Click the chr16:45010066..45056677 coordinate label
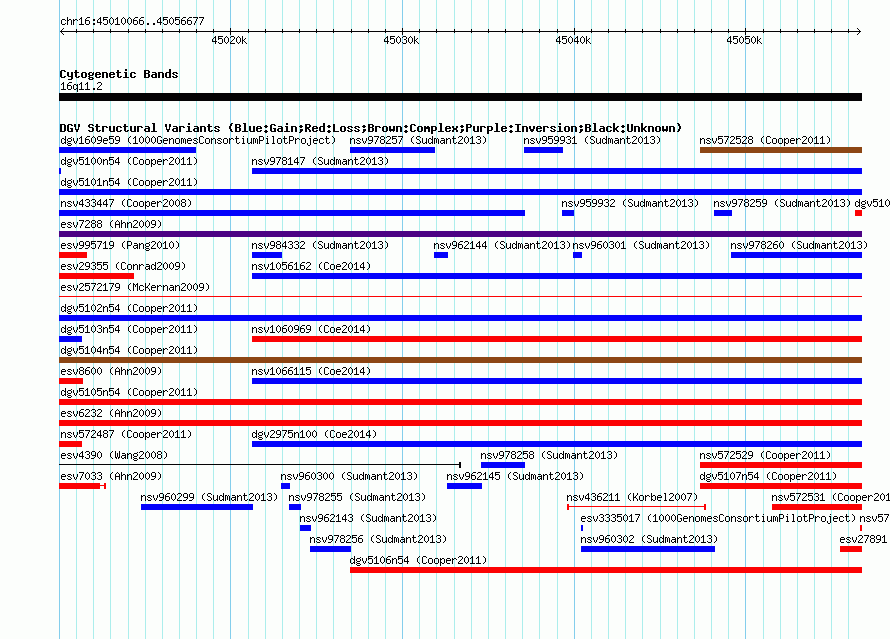The image size is (890, 639). click(132, 21)
